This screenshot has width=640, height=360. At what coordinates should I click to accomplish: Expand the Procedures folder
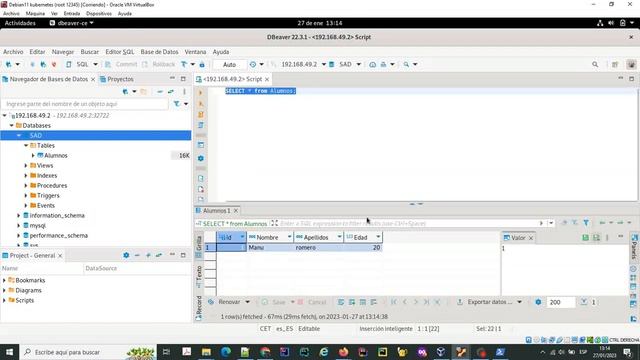[x=26, y=186]
